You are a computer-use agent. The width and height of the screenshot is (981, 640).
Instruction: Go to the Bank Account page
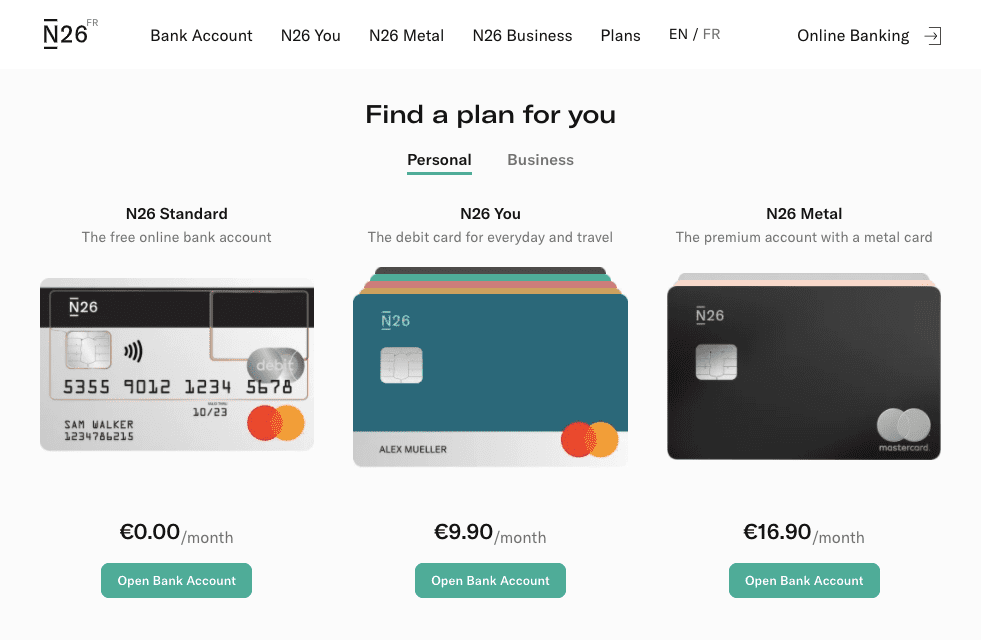pyautogui.click(x=201, y=35)
